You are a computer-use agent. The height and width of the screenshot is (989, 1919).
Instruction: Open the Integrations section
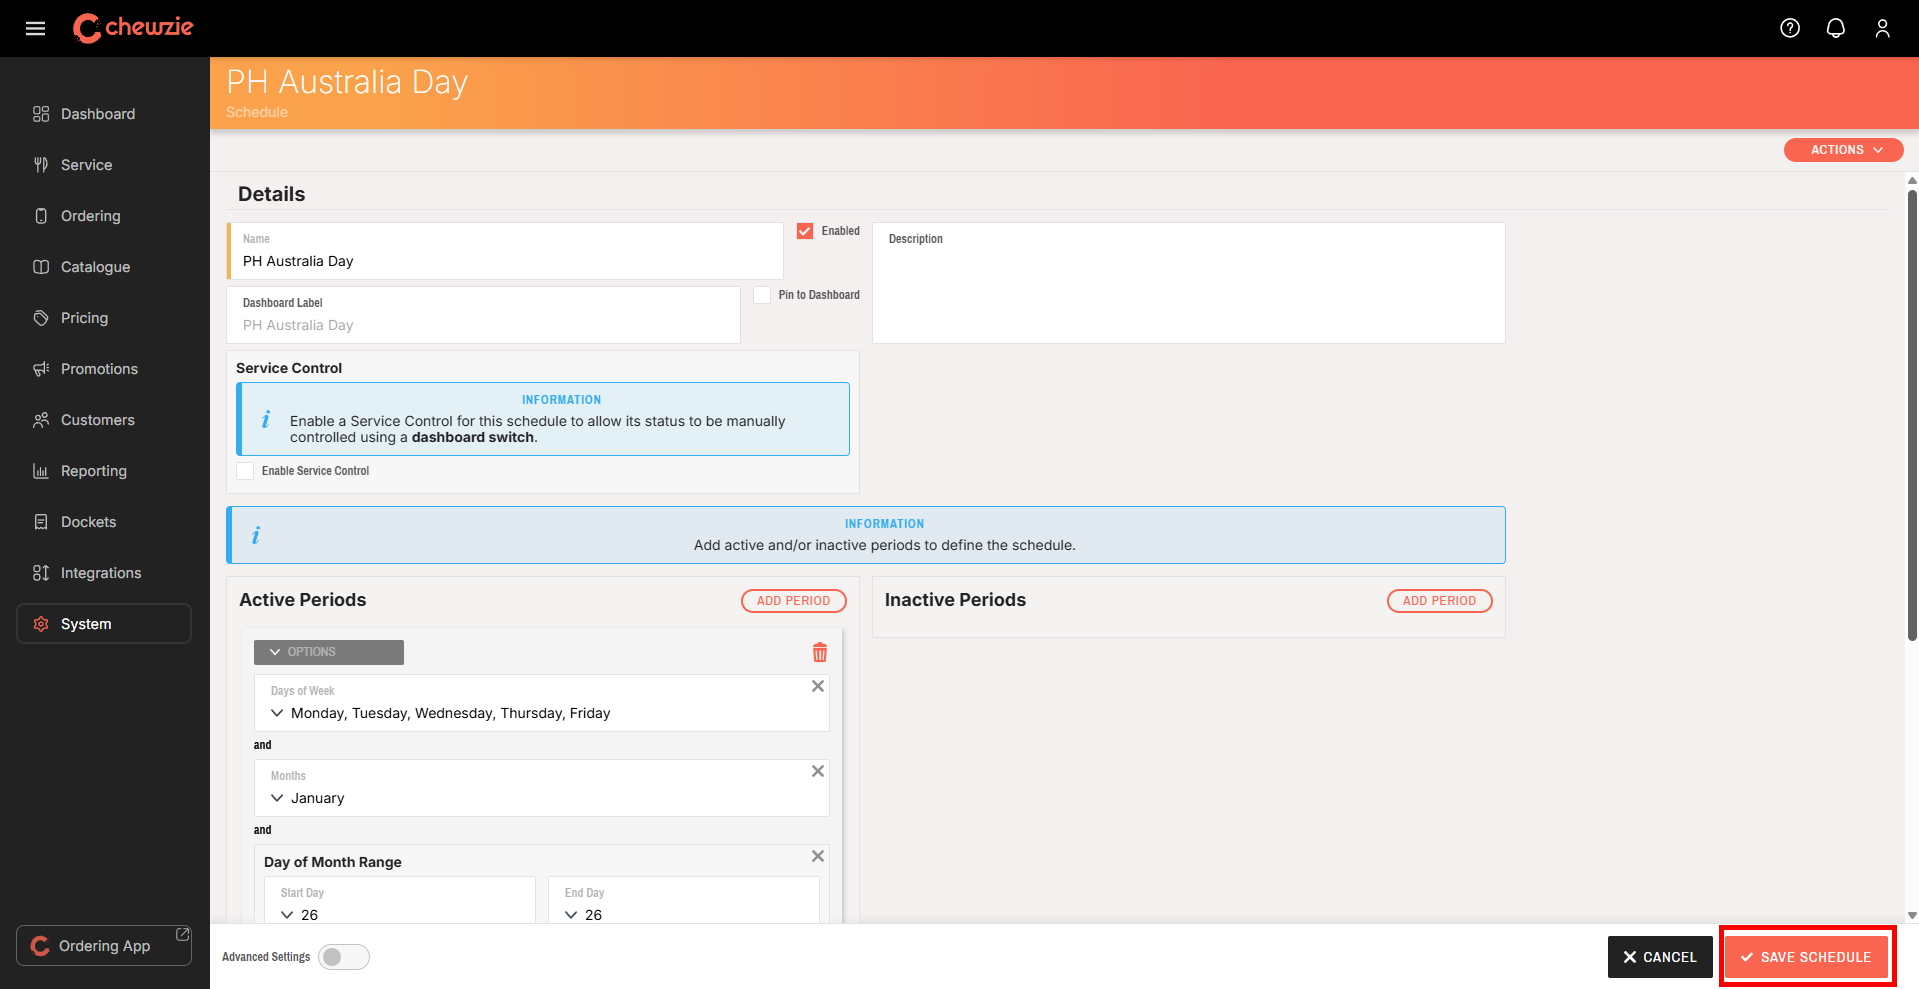(x=104, y=573)
